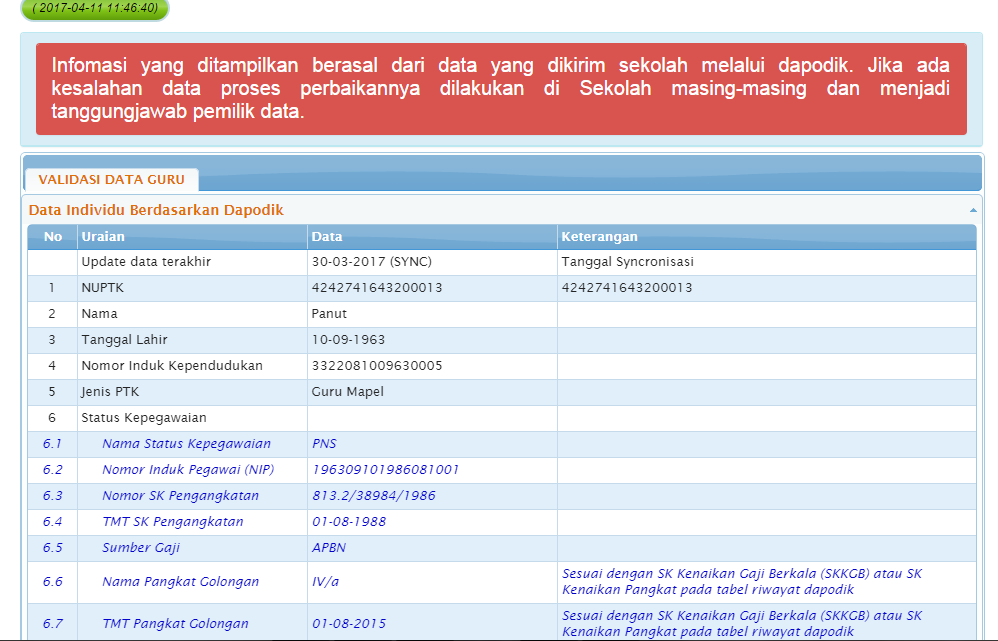Image resolution: width=998 pixels, height=641 pixels.
Task: Open the VALIDASI DATA GURU tab
Action: tap(111, 180)
